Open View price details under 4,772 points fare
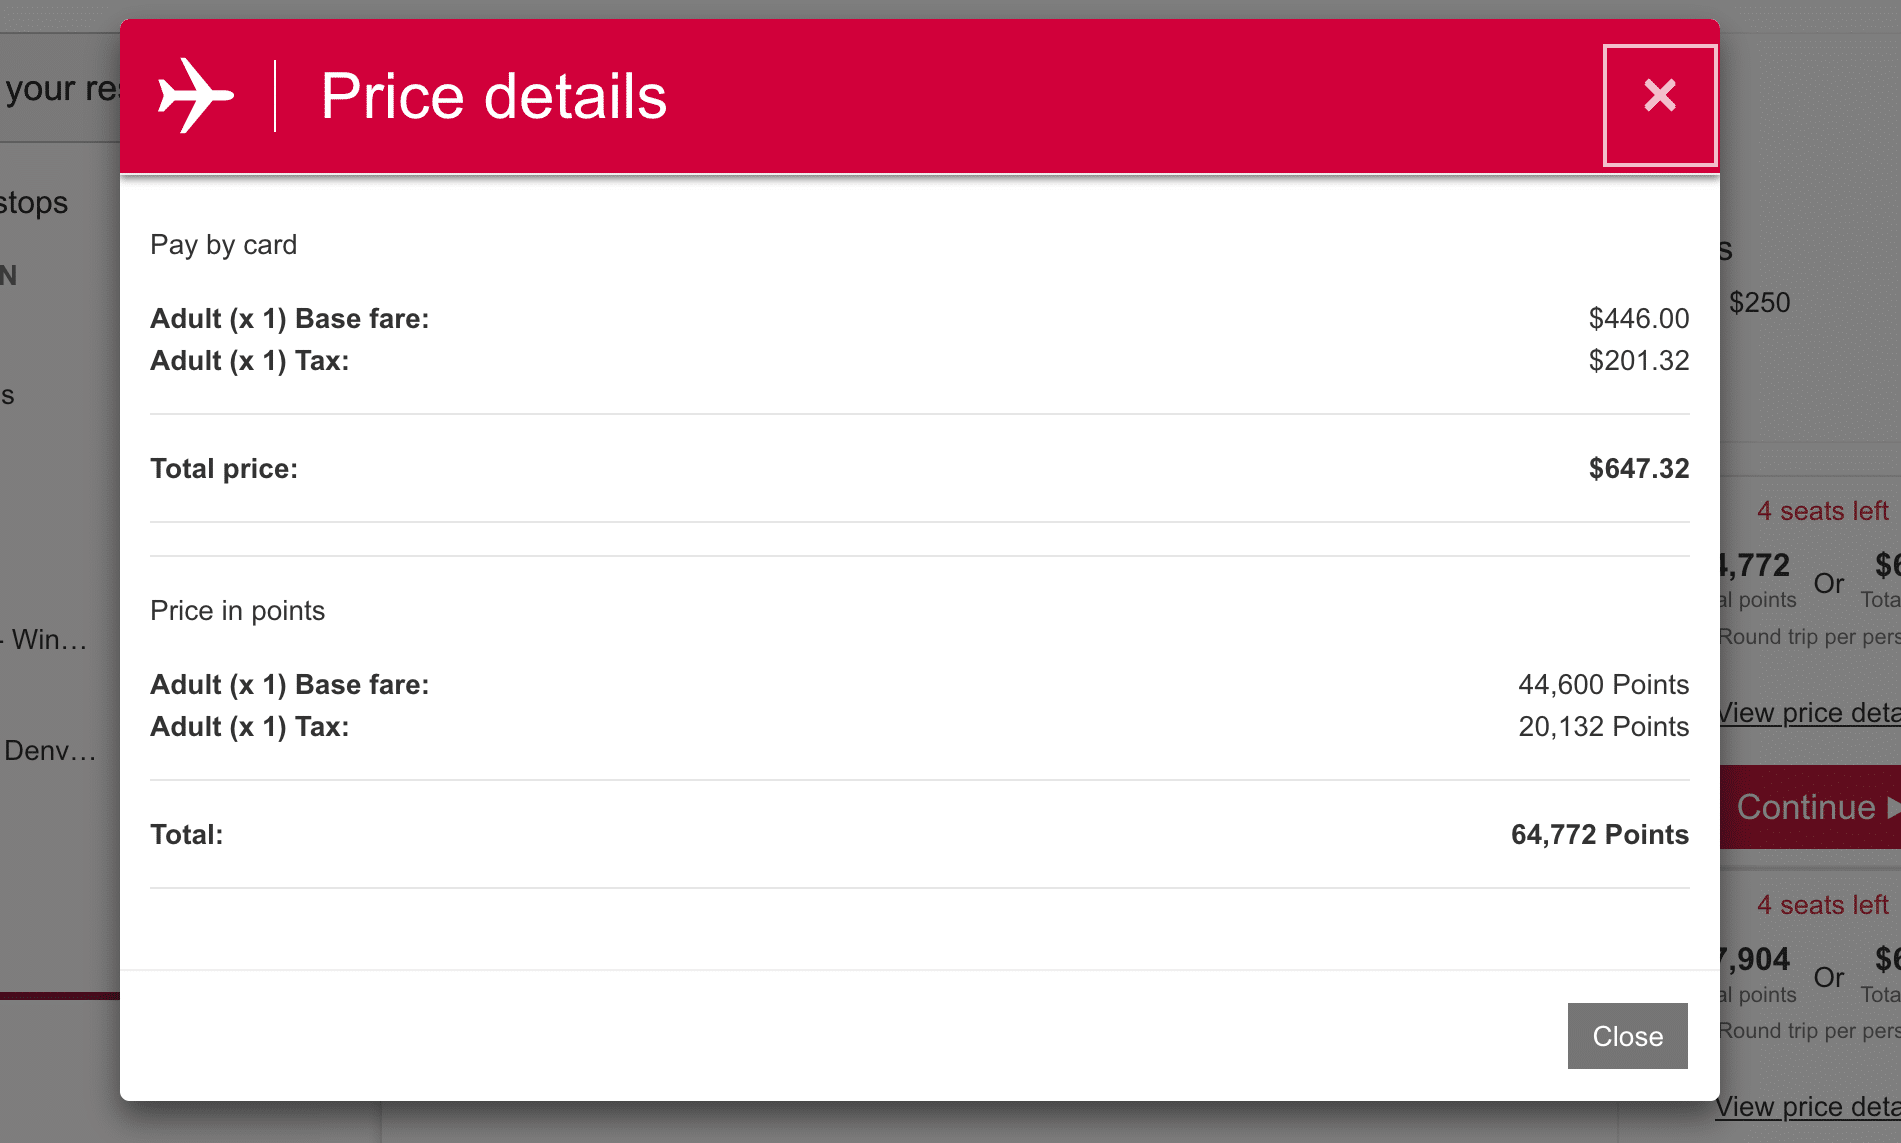The width and height of the screenshot is (1901, 1143). point(1810,713)
